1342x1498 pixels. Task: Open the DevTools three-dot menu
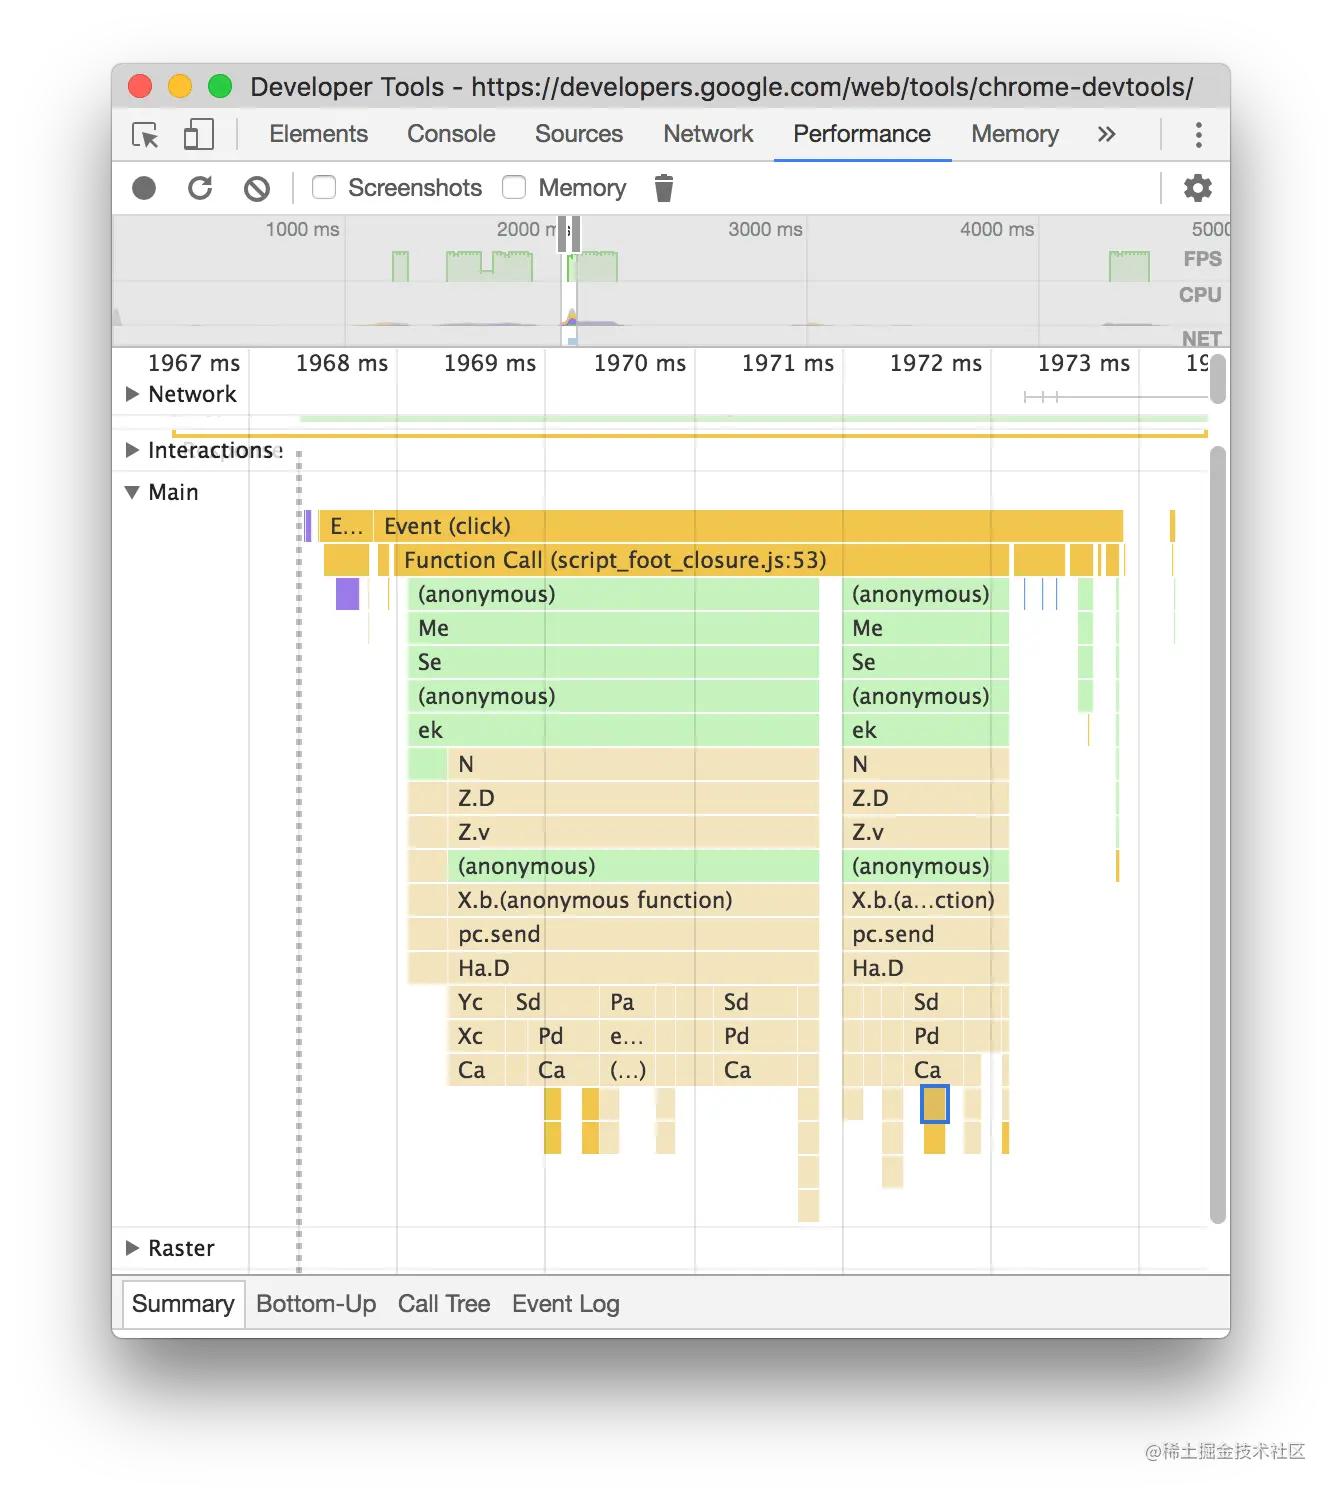tap(1198, 134)
